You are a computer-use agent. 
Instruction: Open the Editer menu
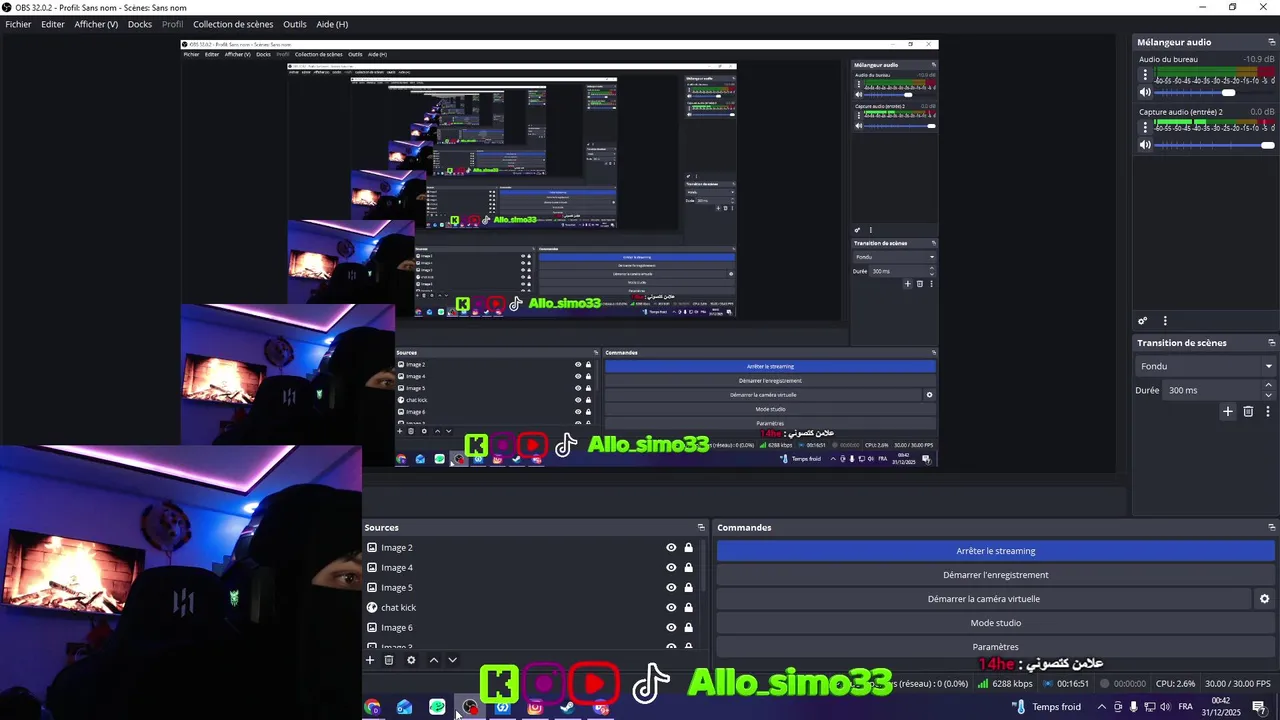click(53, 24)
